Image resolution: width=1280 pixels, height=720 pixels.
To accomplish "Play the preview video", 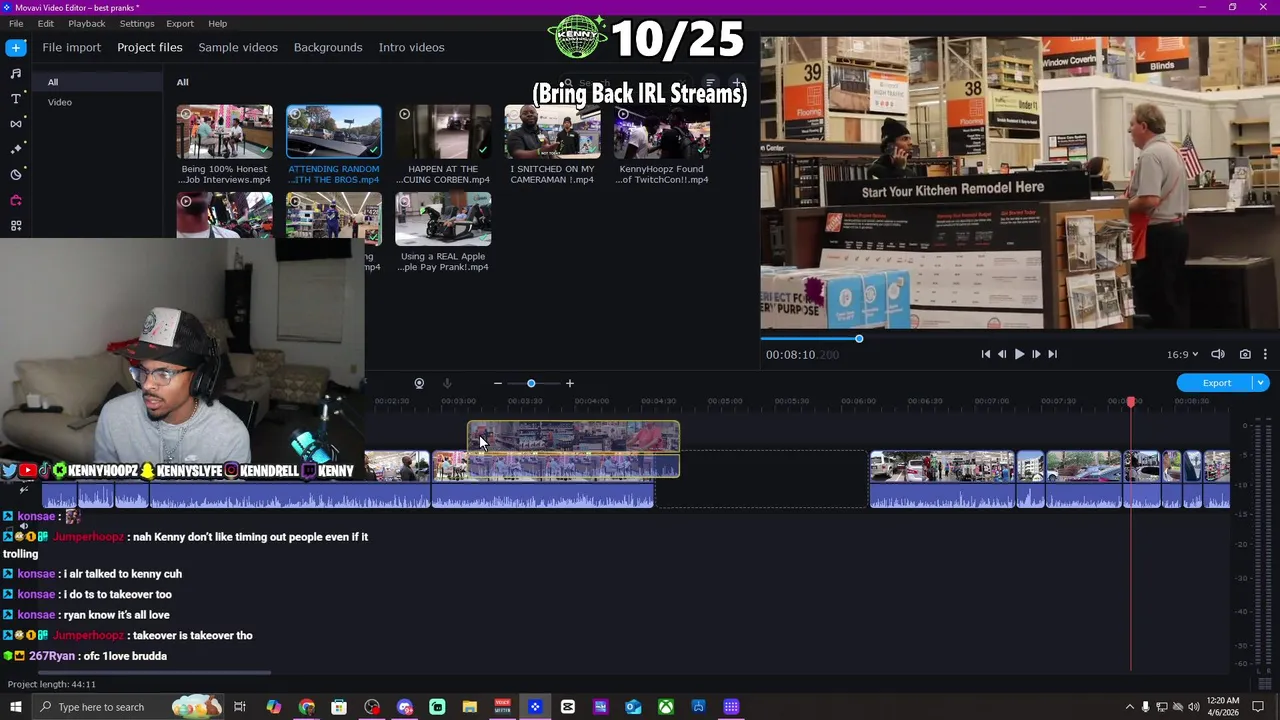I will click(x=1019, y=354).
